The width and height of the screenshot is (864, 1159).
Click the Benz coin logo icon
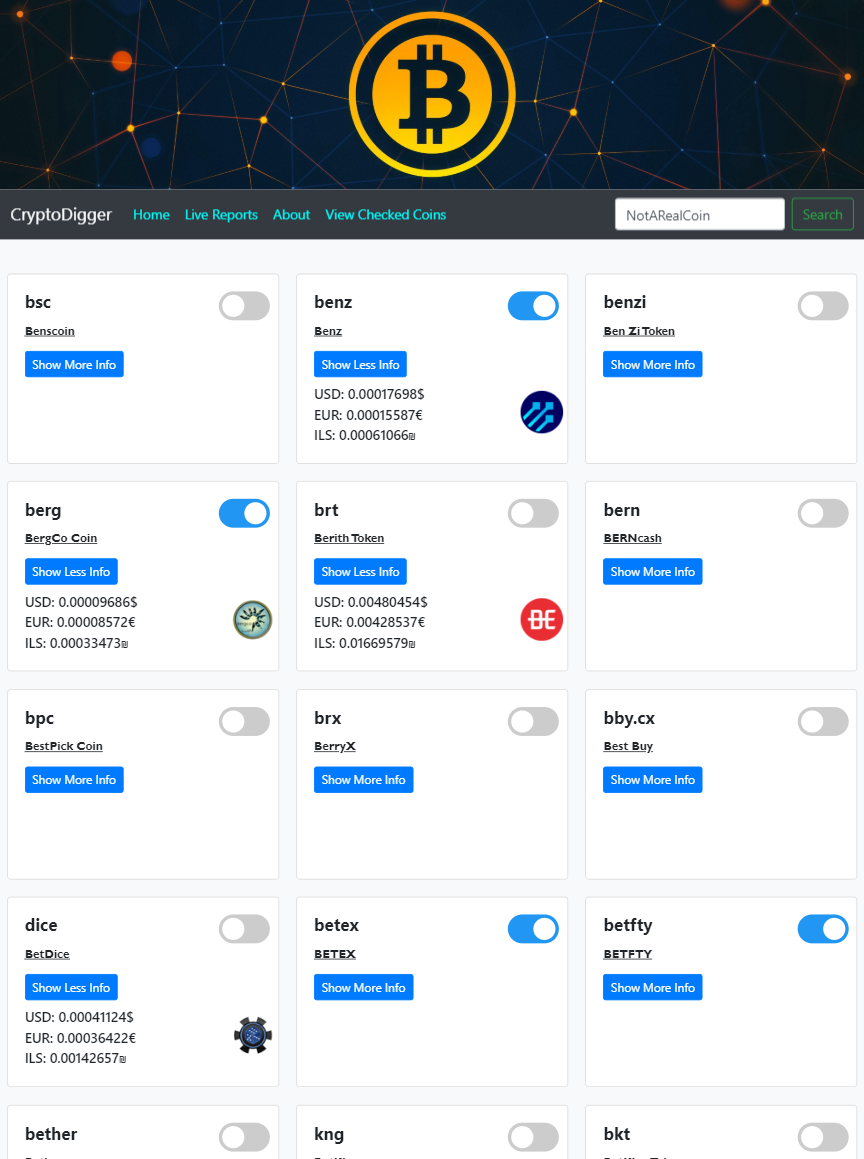click(x=542, y=412)
